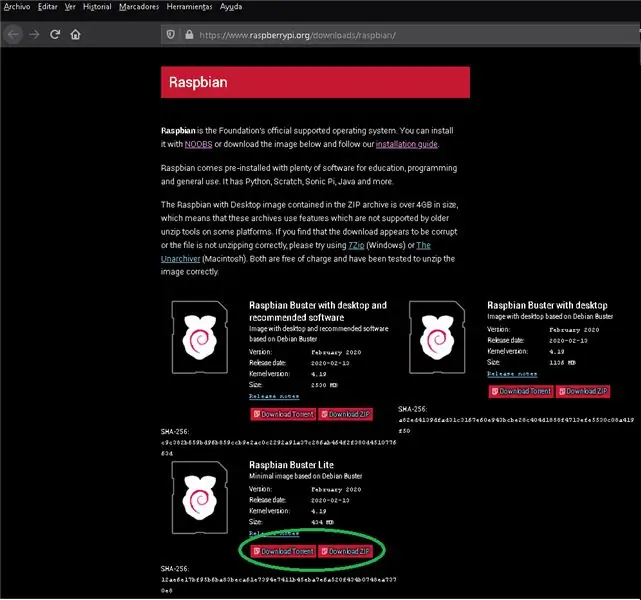Click the Raspbian Buster with desktop title
Screen dimensions: 641x600
tap(547, 305)
